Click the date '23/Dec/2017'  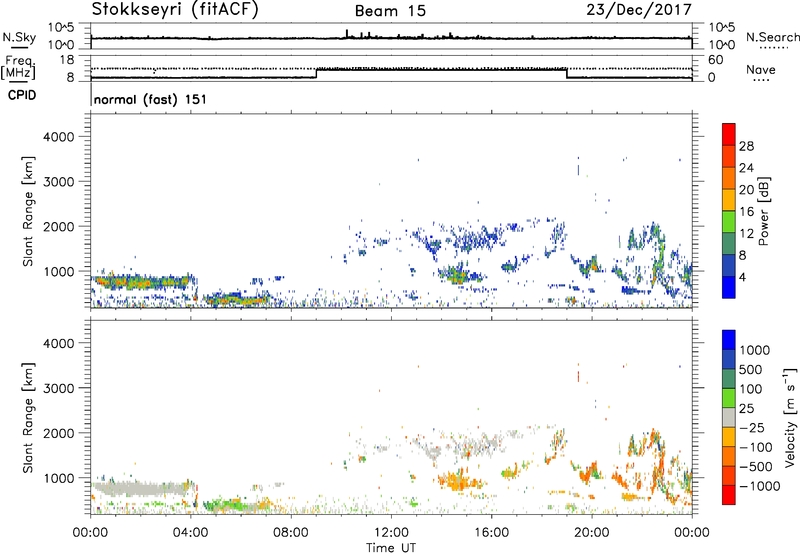click(x=639, y=10)
